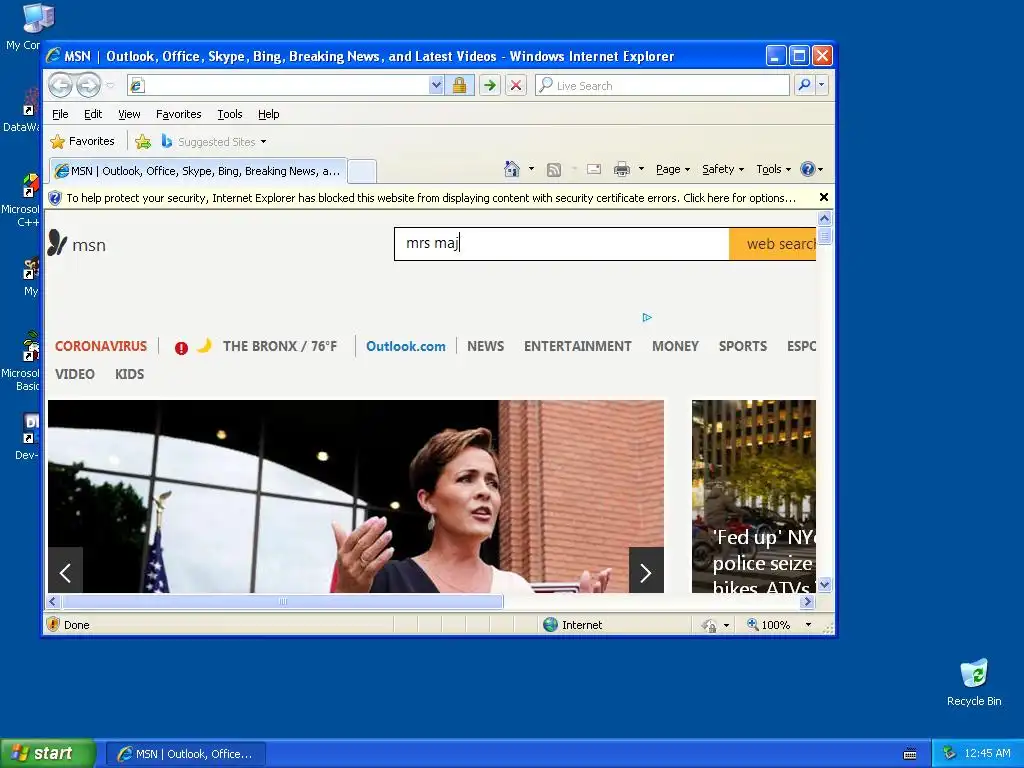Expand the Print options dropdown arrow
The width and height of the screenshot is (1024, 768).
point(641,169)
